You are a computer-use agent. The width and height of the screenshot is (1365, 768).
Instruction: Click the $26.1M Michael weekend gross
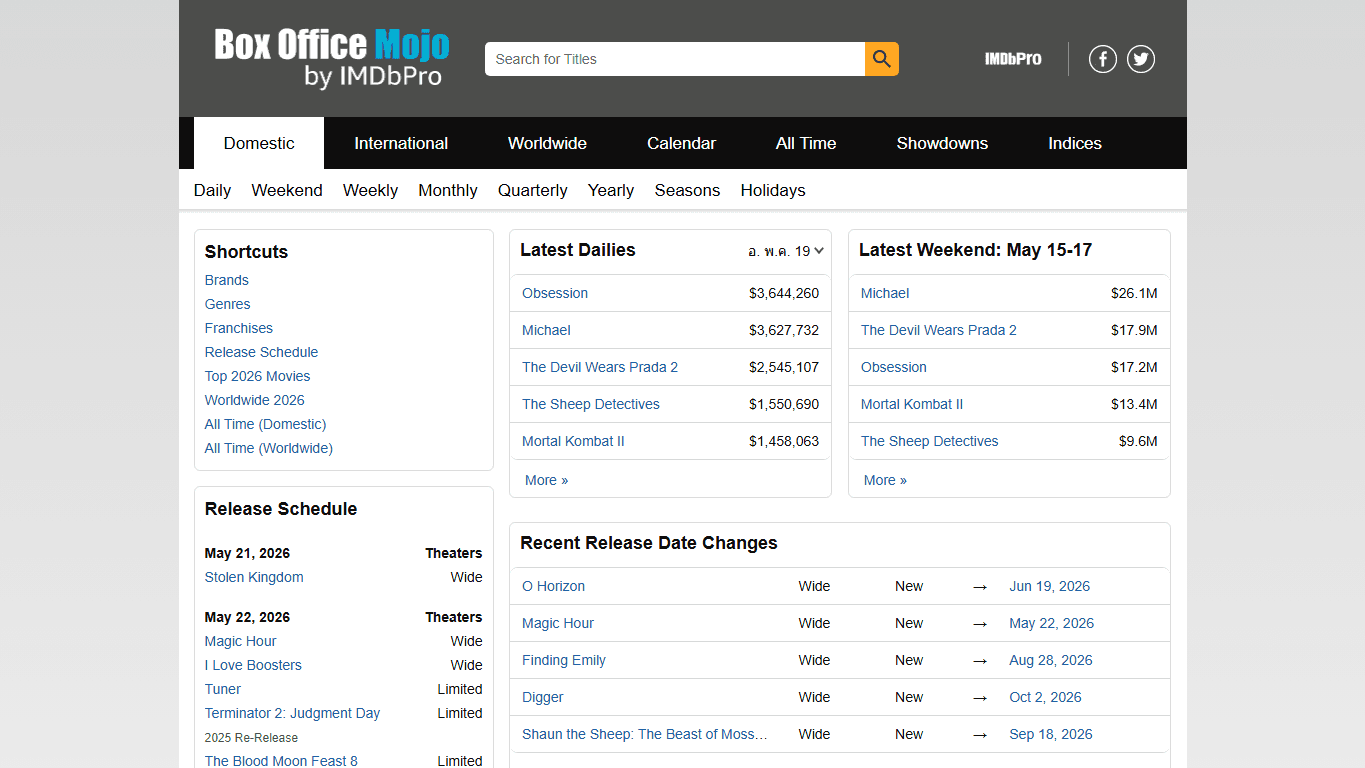click(1134, 293)
